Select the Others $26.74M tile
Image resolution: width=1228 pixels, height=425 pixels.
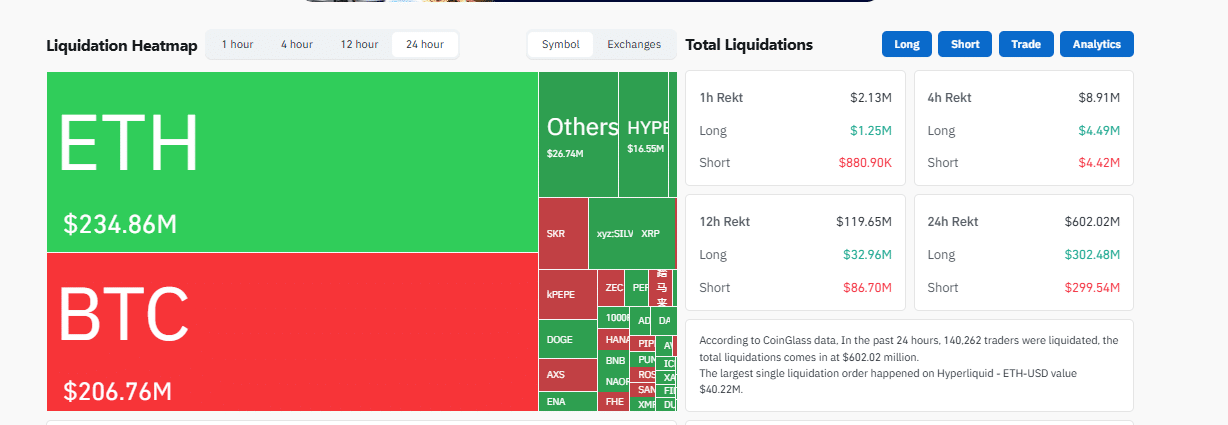[x=578, y=135]
